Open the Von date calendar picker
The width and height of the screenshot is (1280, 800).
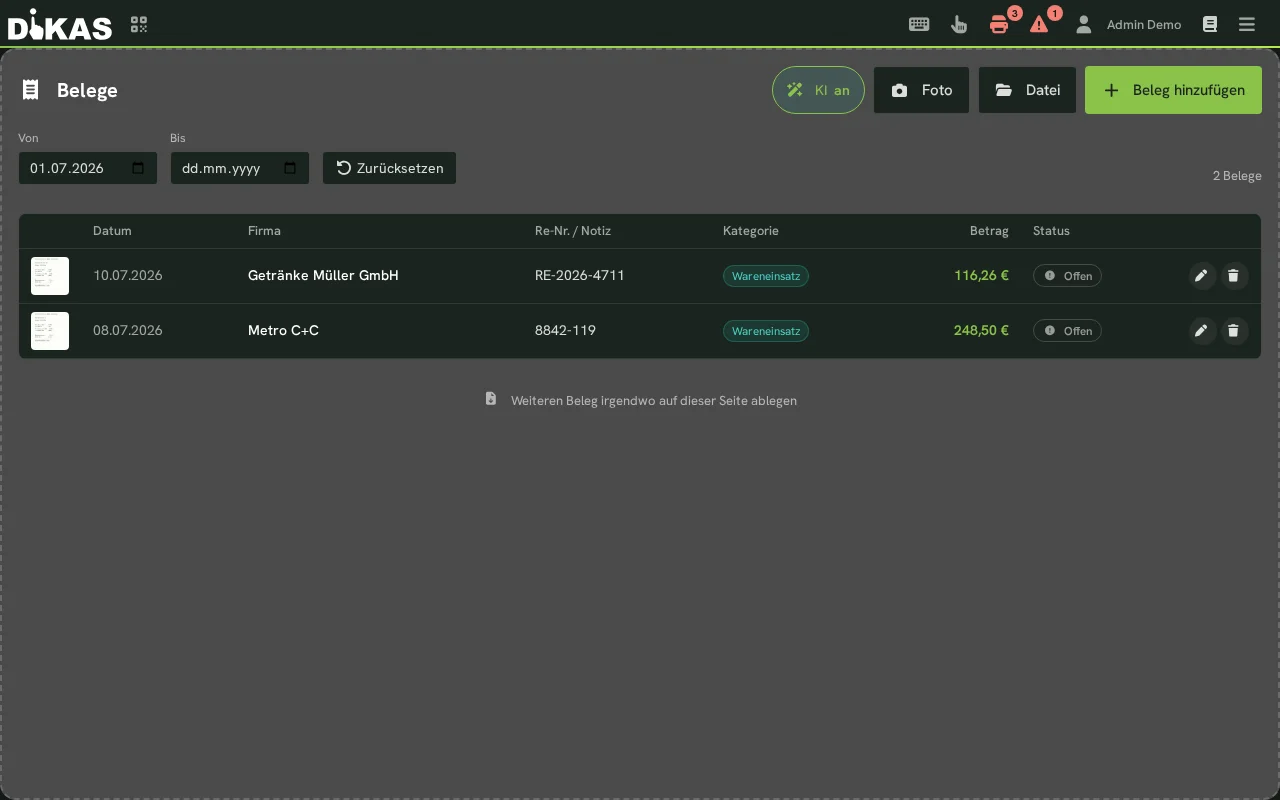pos(138,168)
